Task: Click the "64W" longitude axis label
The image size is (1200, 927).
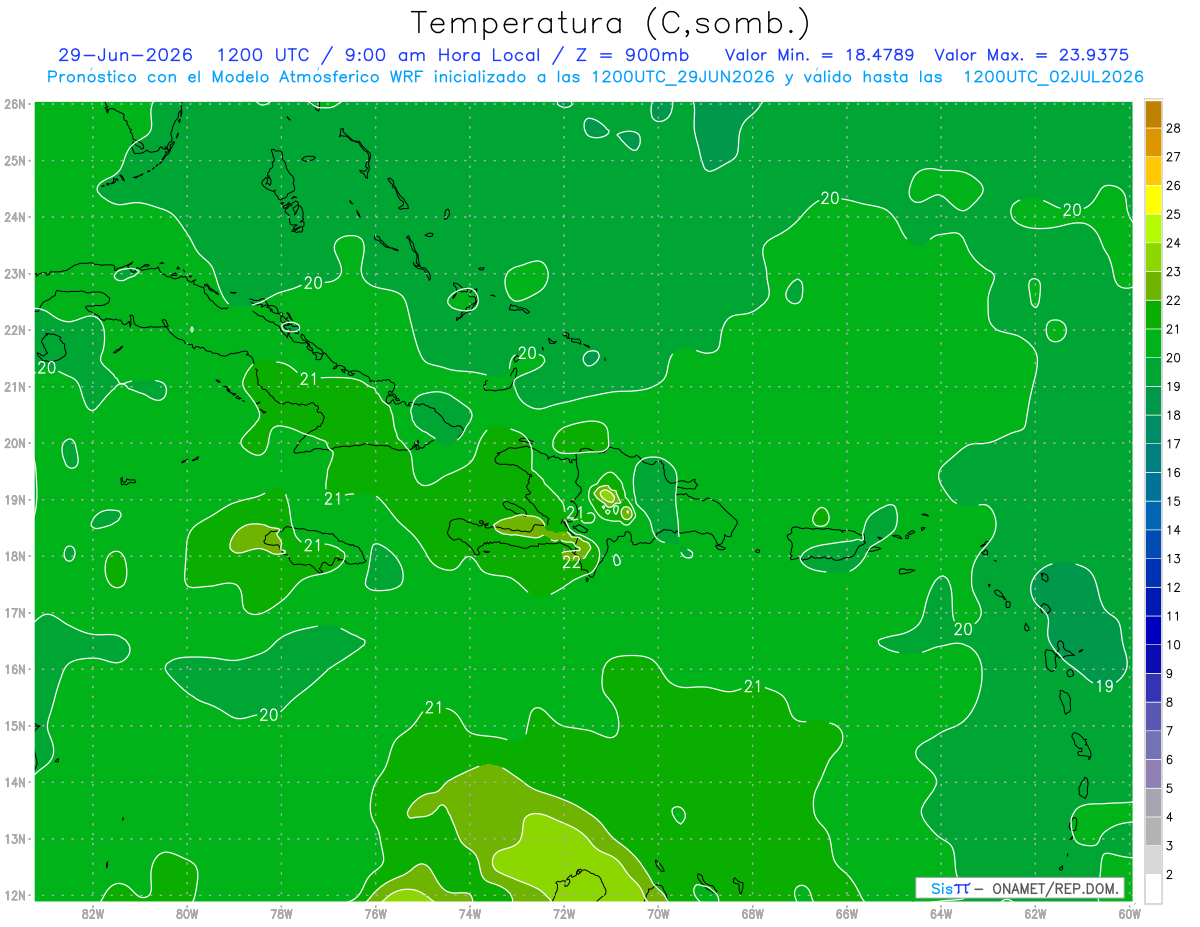Action: point(941,913)
